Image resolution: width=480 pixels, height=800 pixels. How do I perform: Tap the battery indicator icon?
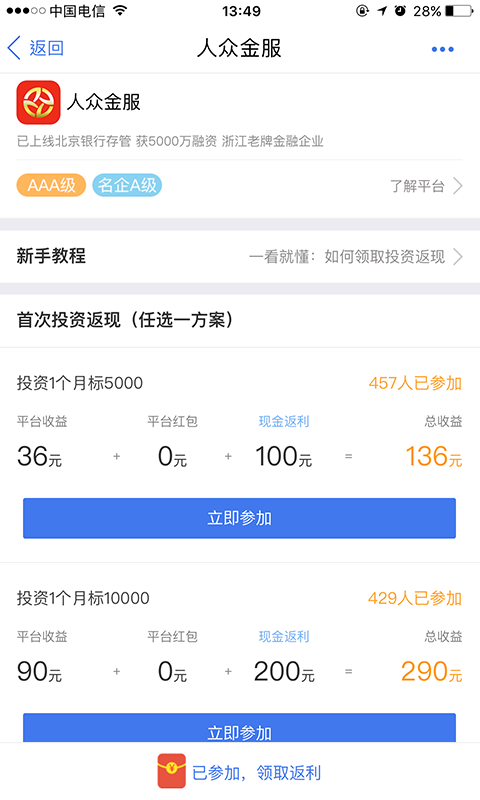pyautogui.click(x=459, y=11)
